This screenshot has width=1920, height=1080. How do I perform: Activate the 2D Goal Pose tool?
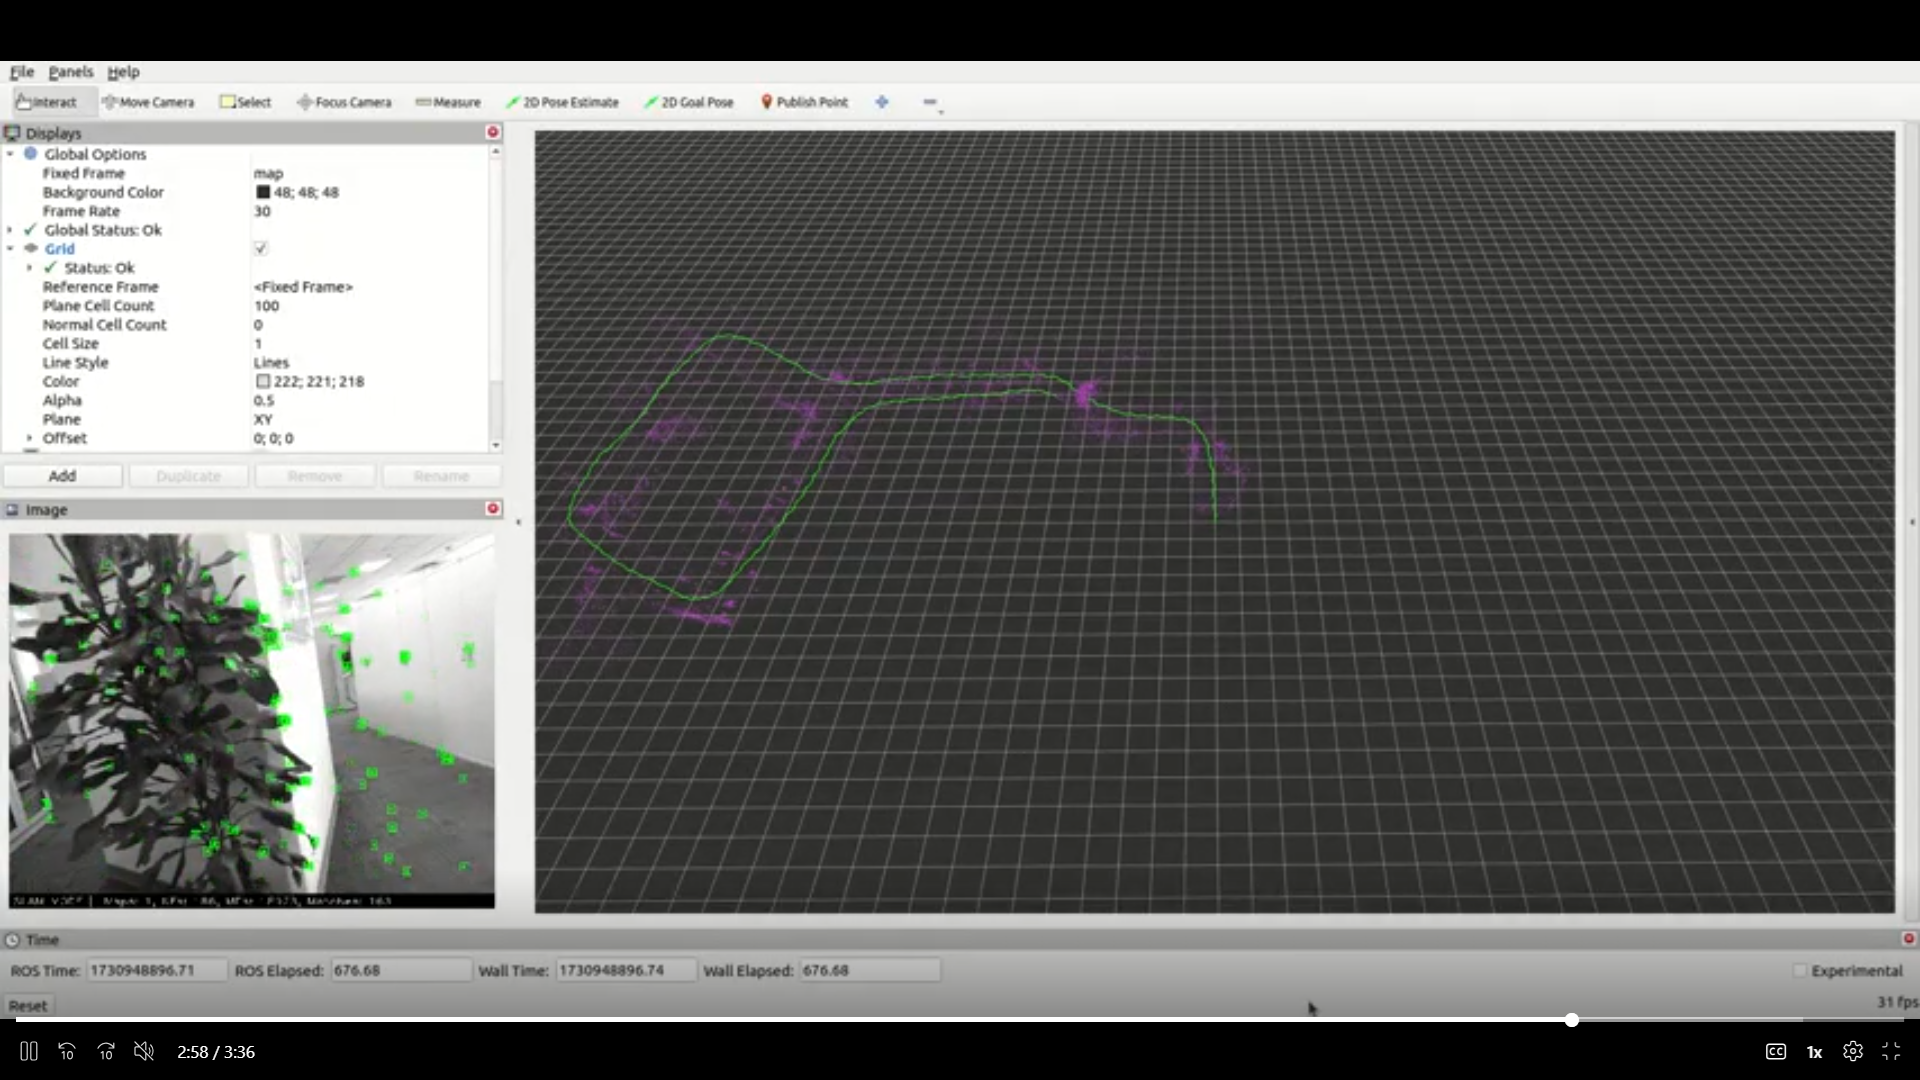tap(689, 102)
